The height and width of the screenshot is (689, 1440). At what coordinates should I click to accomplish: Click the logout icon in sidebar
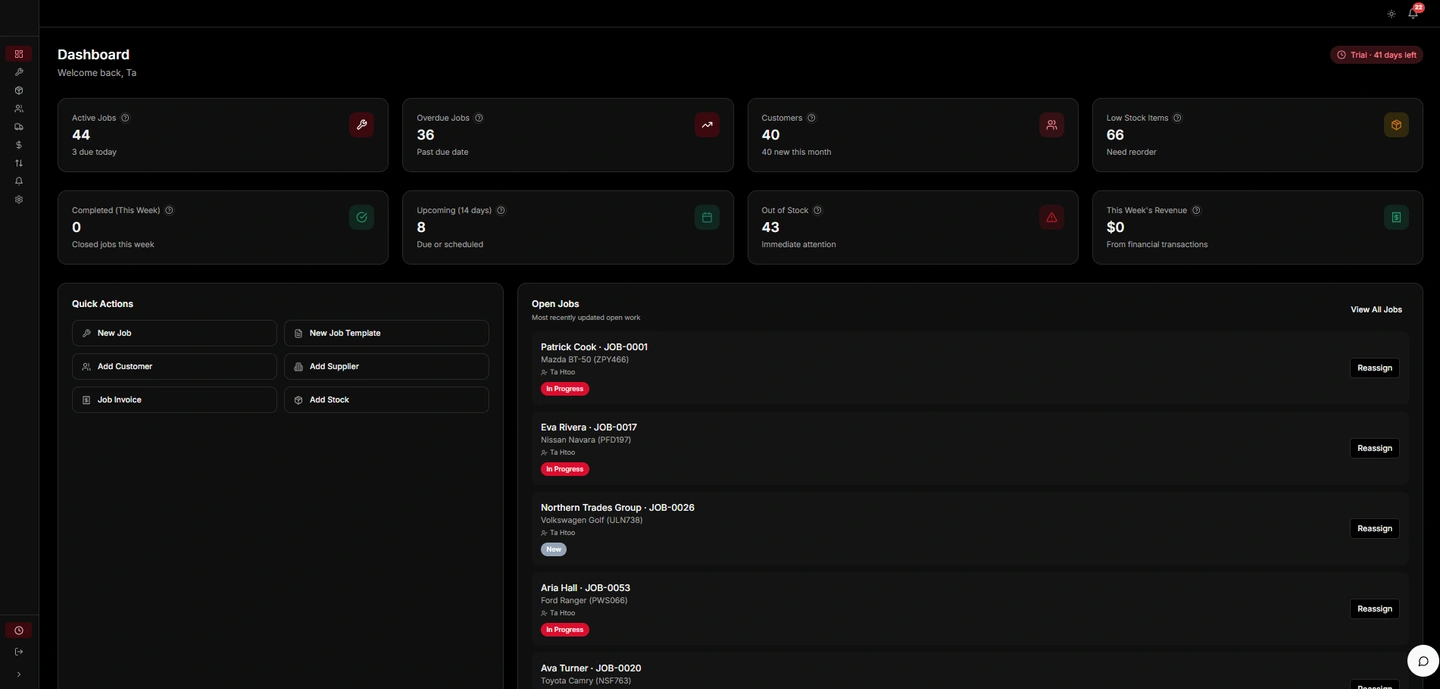click(19, 651)
